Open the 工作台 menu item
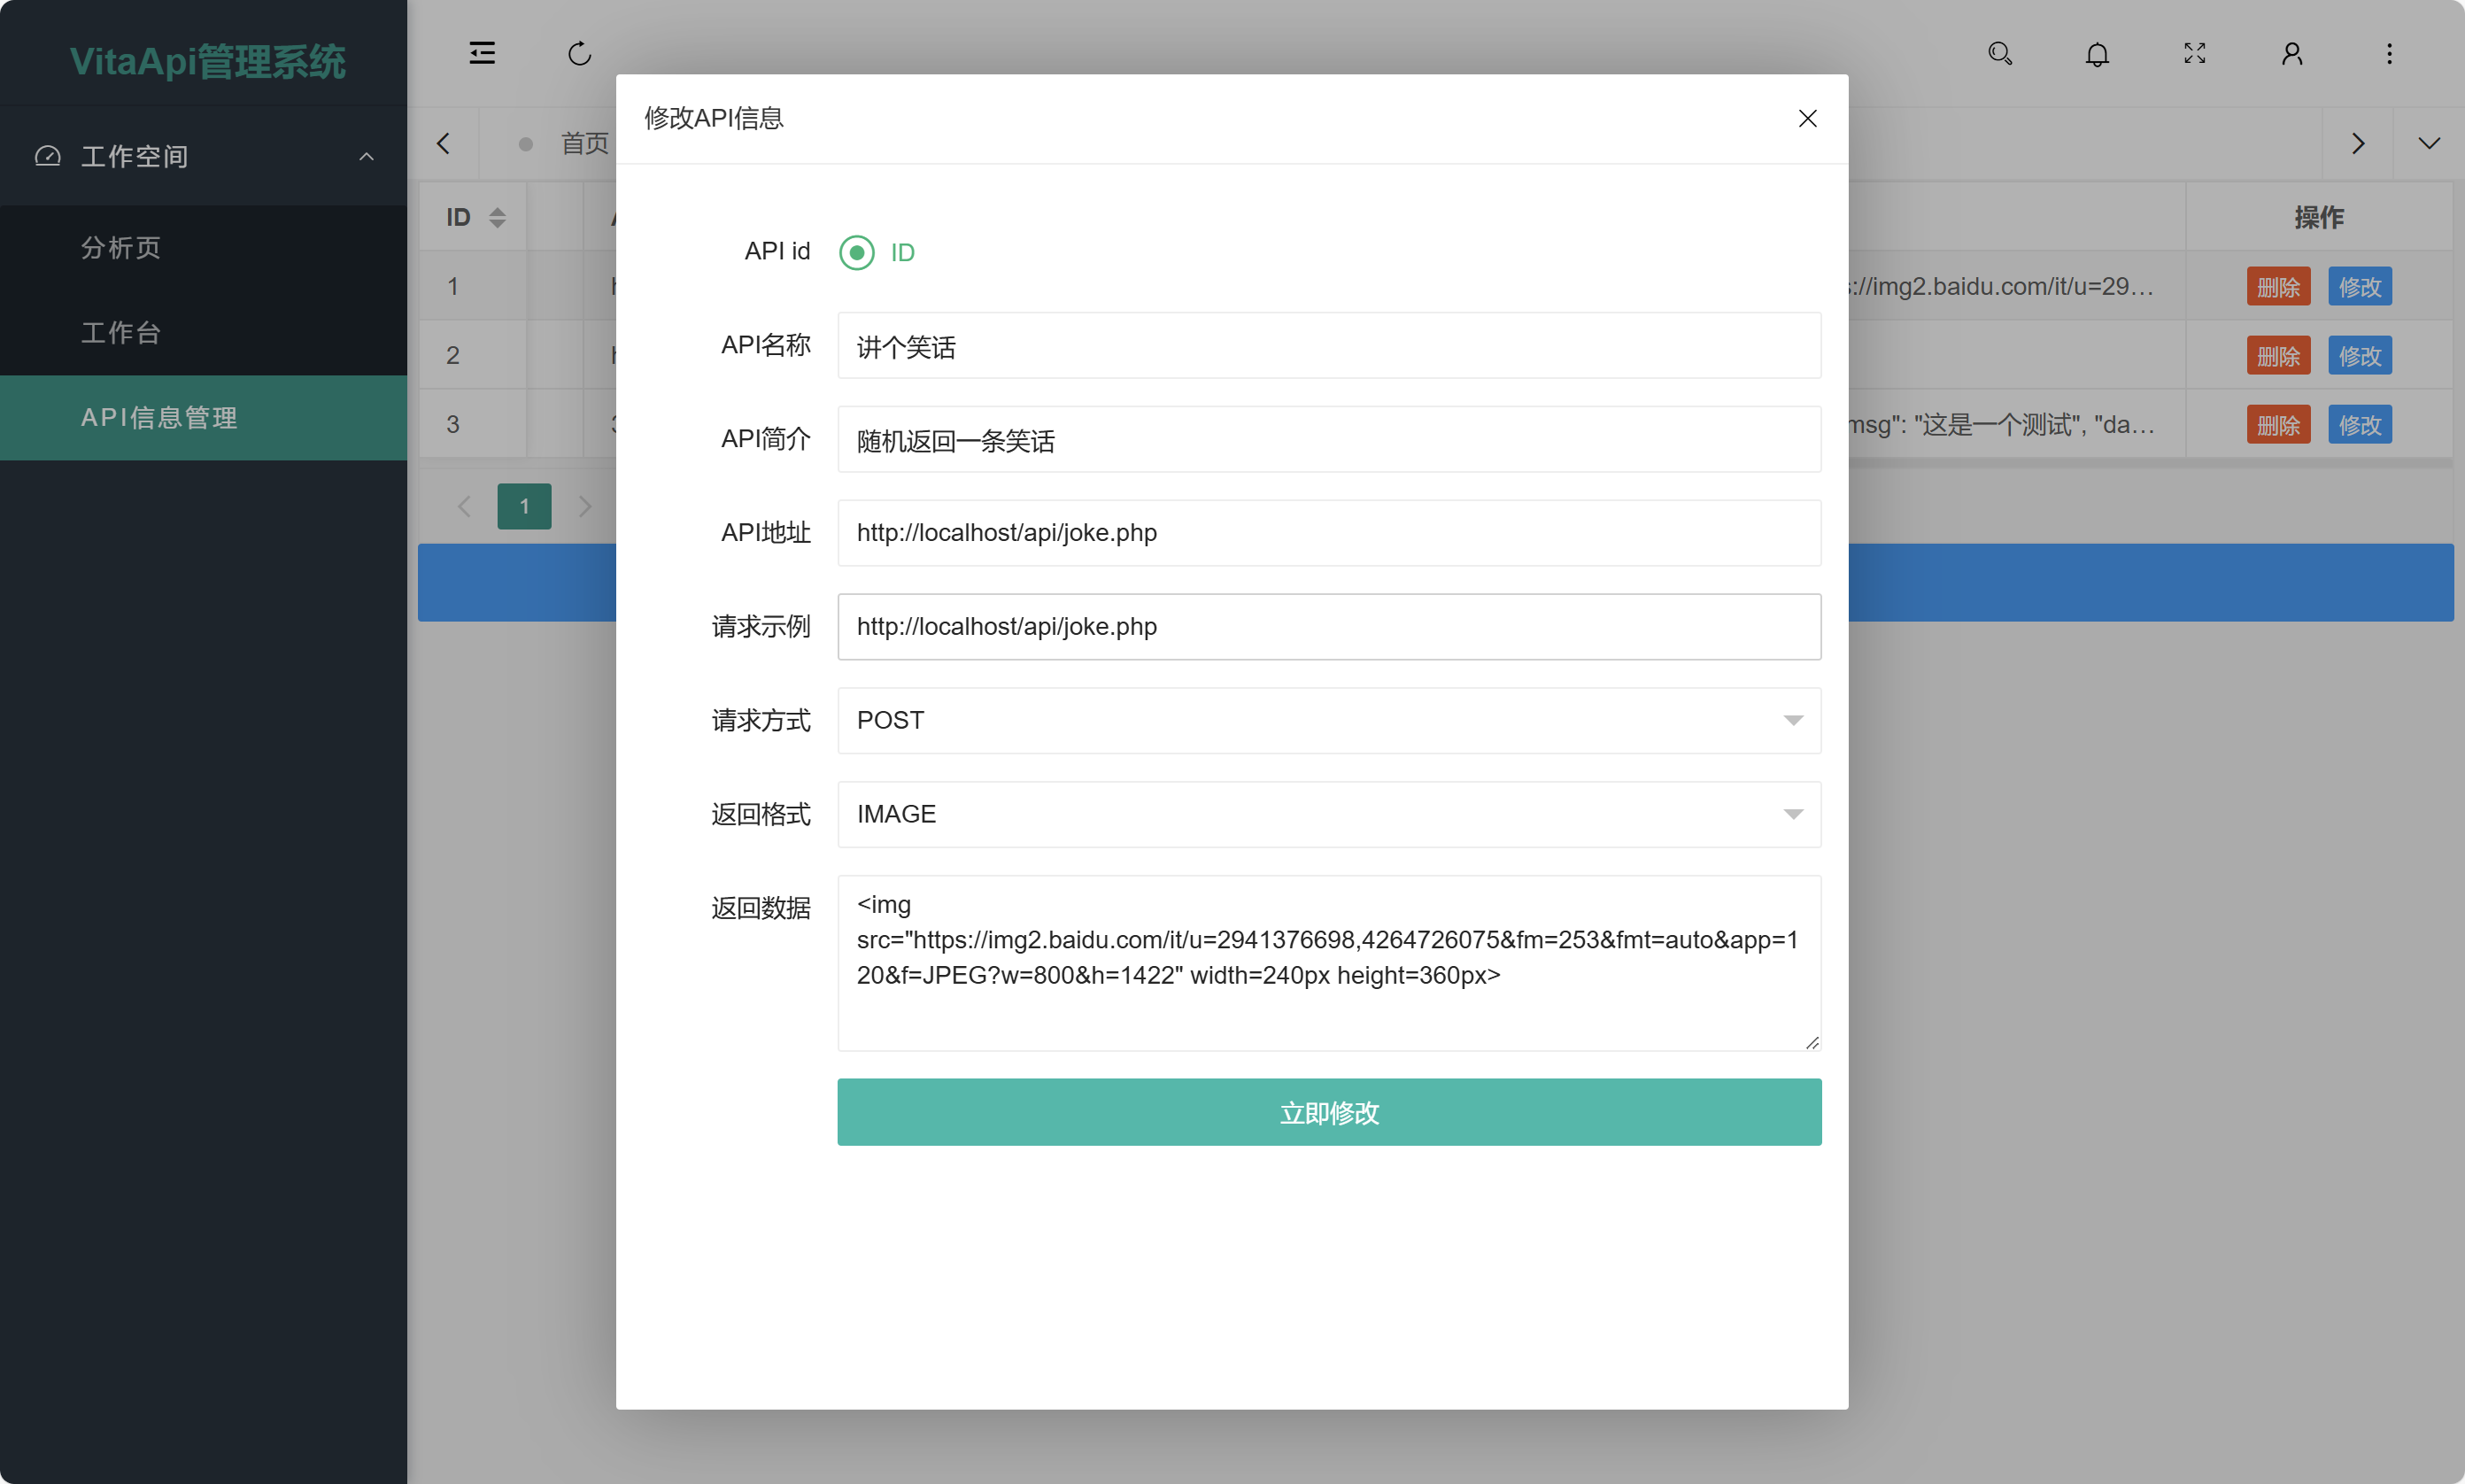Image resolution: width=2465 pixels, height=1484 pixels. [121, 333]
